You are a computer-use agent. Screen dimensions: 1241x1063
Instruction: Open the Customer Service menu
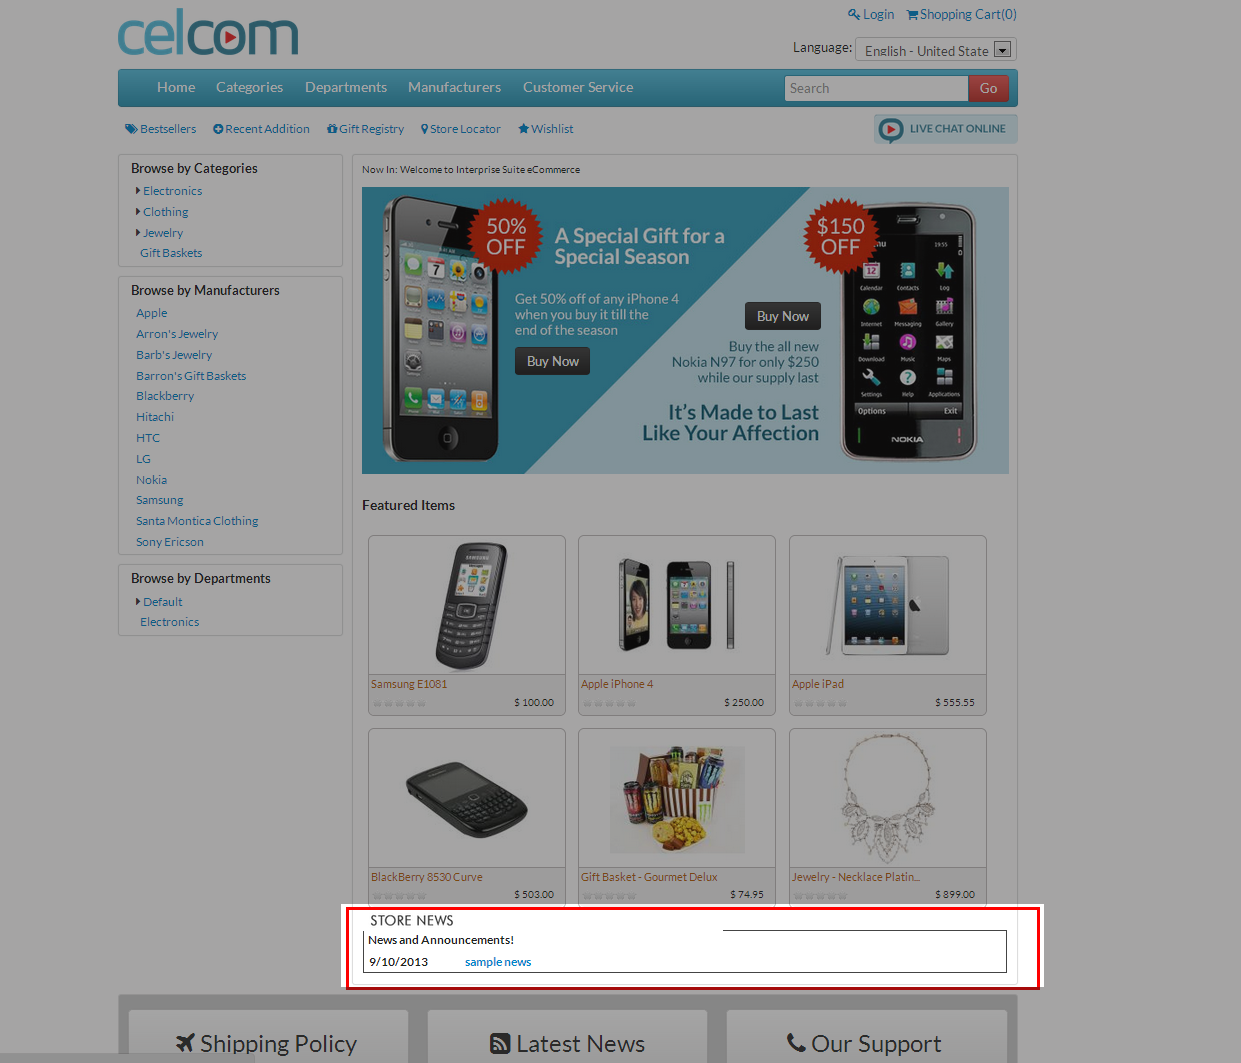(x=578, y=87)
